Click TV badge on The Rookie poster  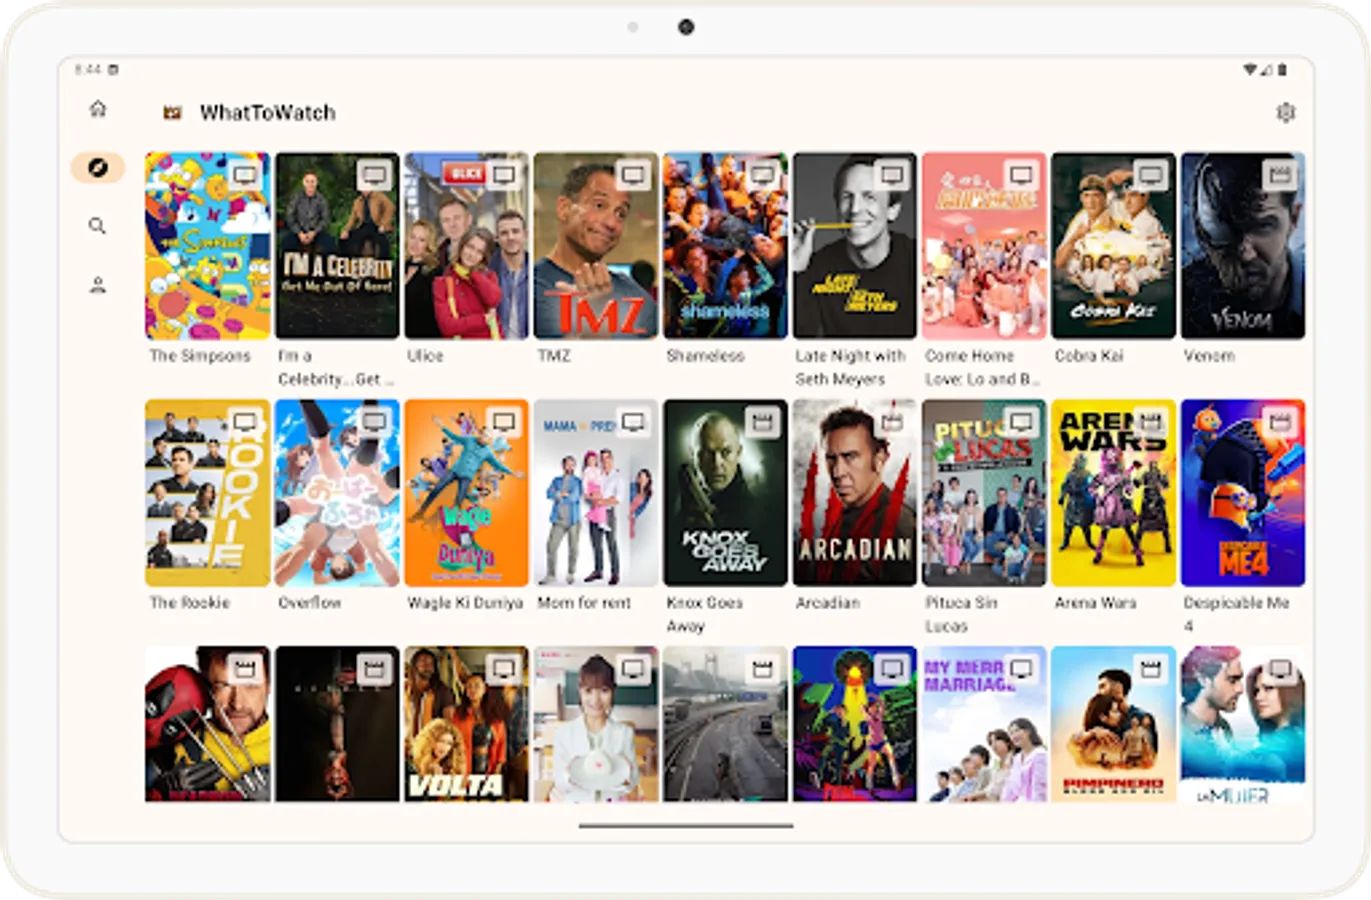coord(245,423)
